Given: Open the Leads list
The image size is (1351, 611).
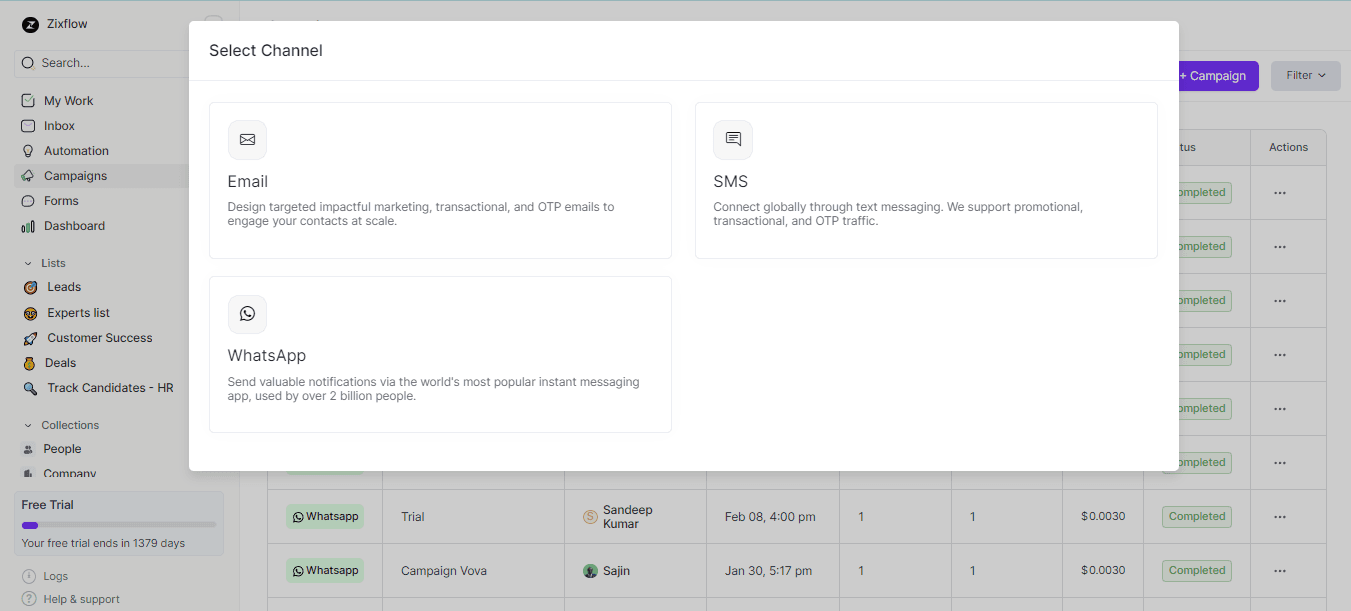Looking at the screenshot, I should 62,287.
